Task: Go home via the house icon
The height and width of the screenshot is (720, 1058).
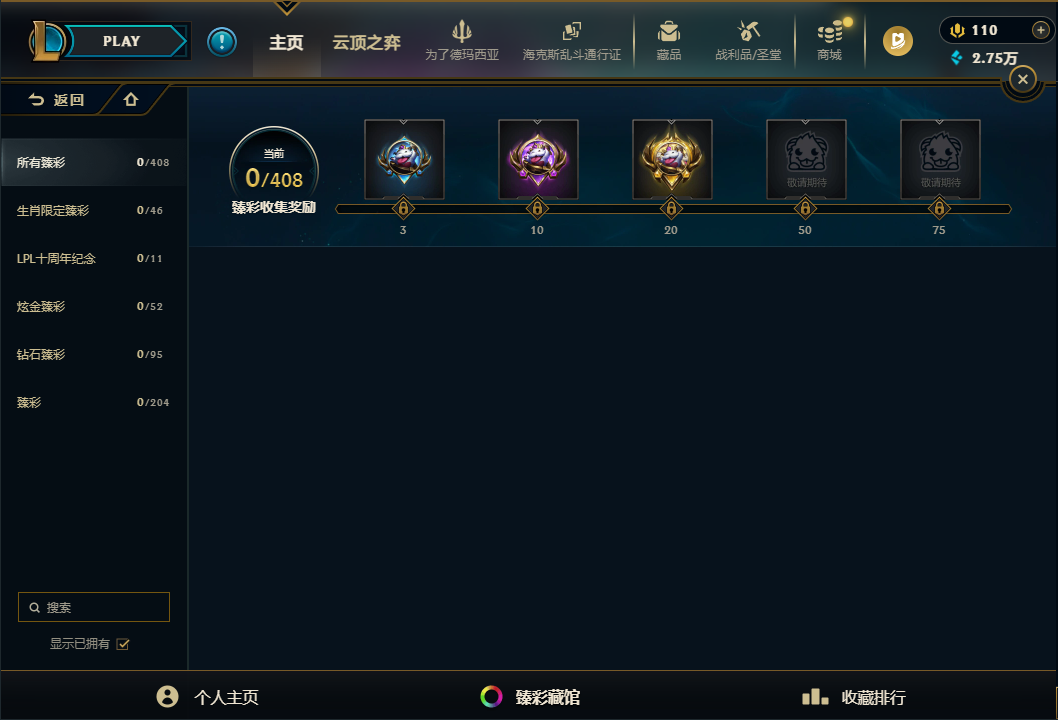Action: tap(131, 100)
